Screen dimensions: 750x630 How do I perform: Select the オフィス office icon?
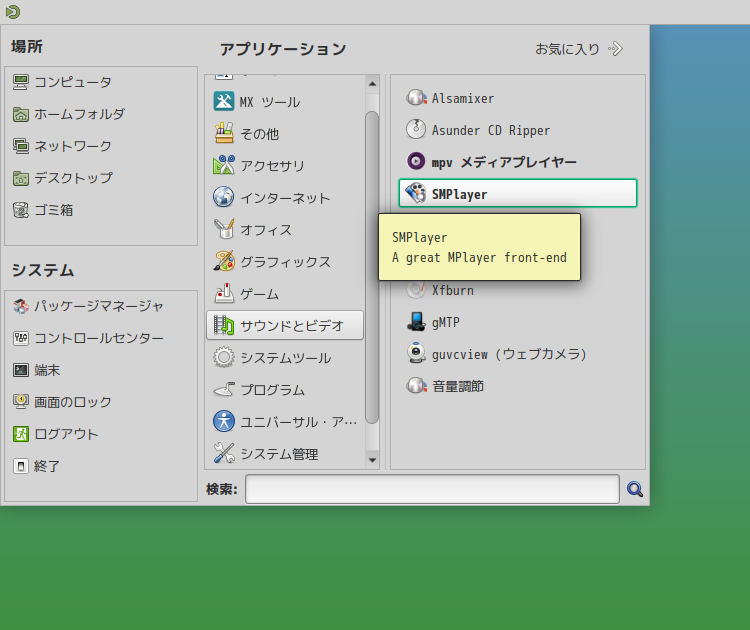click(x=224, y=229)
